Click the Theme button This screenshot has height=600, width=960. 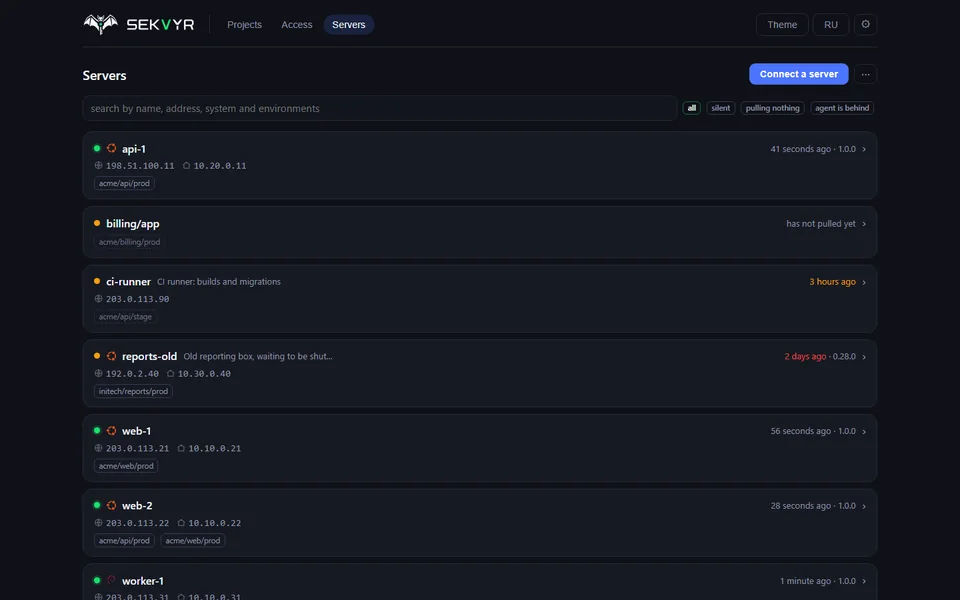782,24
